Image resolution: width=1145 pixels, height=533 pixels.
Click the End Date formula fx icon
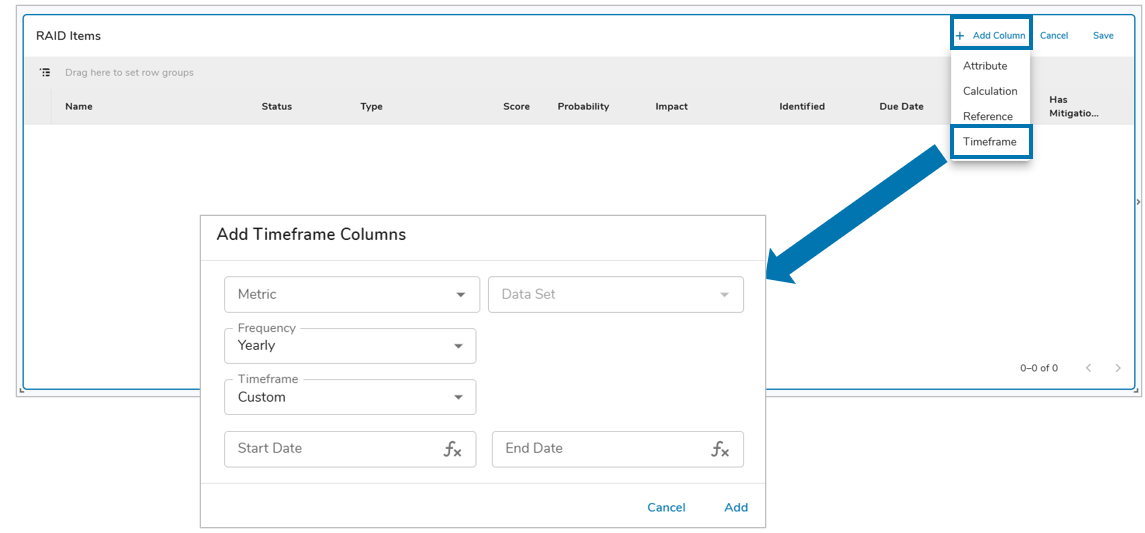tap(720, 449)
